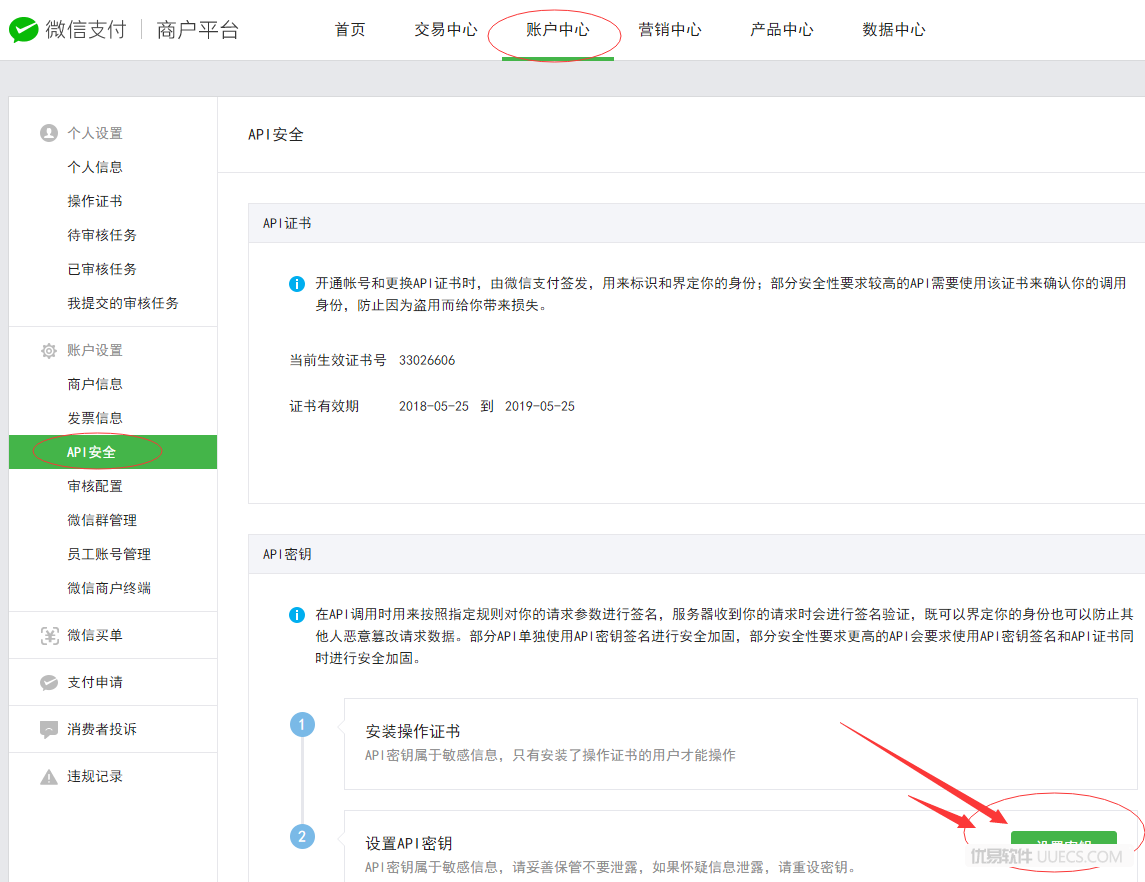Click the API密钥 section header
Viewport: 1145px width, 882px height.
tap(287, 554)
